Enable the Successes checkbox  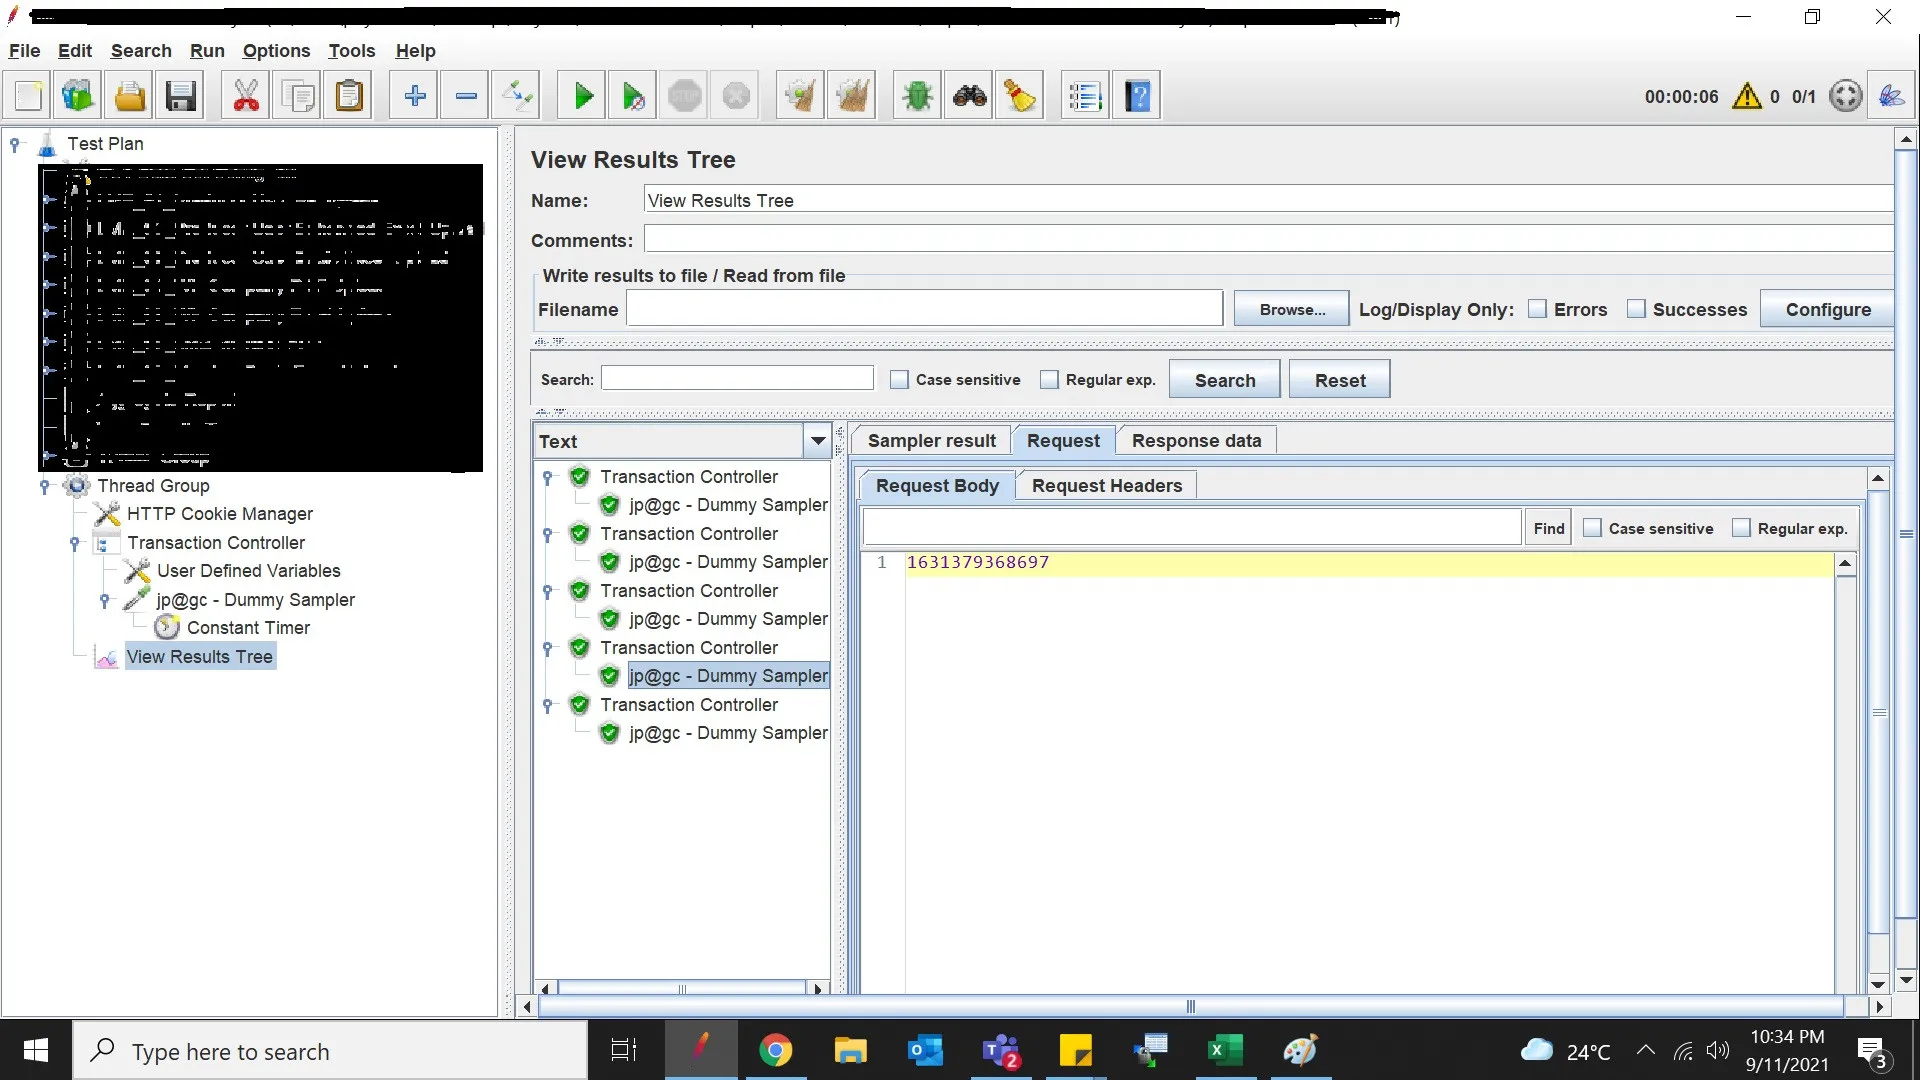(x=1636, y=309)
